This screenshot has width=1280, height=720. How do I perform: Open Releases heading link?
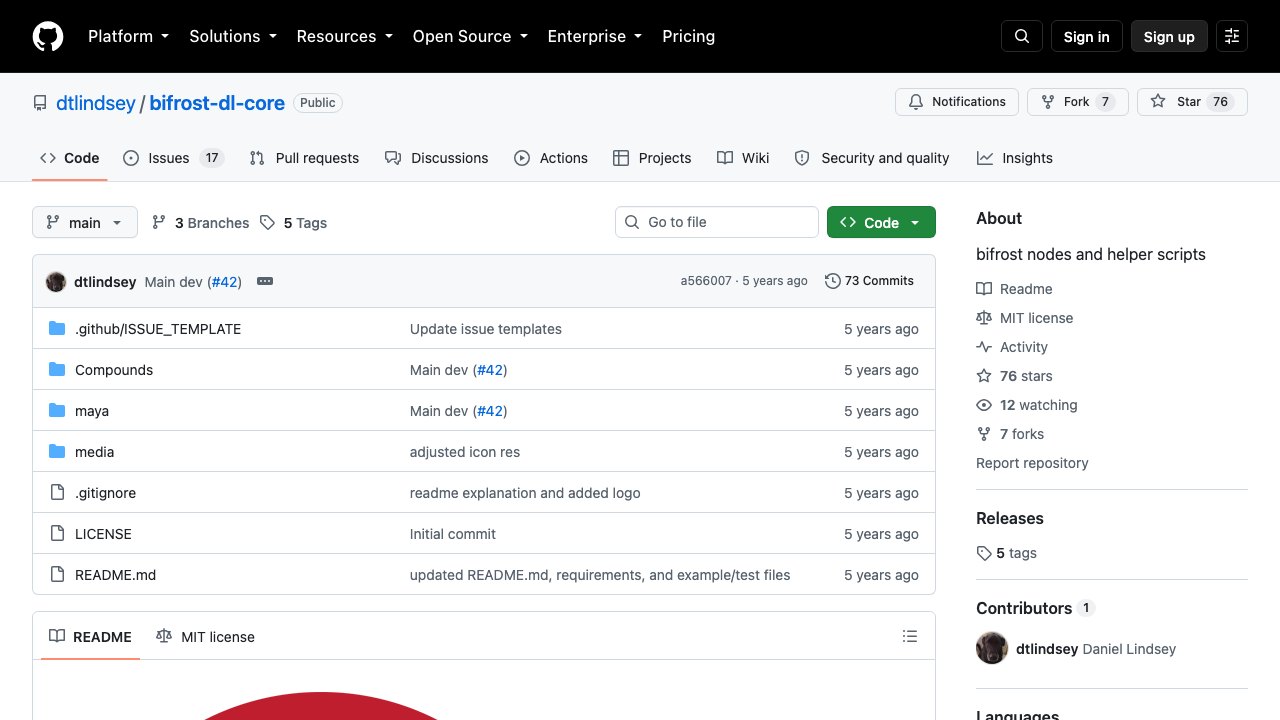(x=1010, y=518)
